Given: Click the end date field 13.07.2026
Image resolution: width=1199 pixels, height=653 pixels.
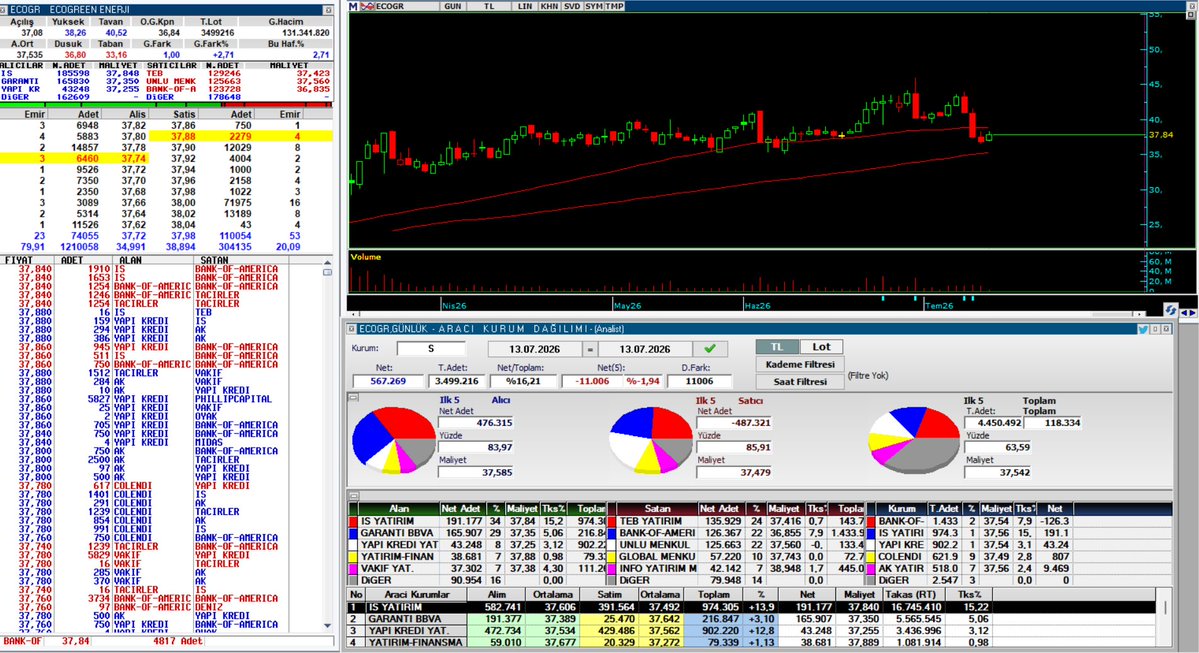Looking at the screenshot, I should (x=645, y=349).
